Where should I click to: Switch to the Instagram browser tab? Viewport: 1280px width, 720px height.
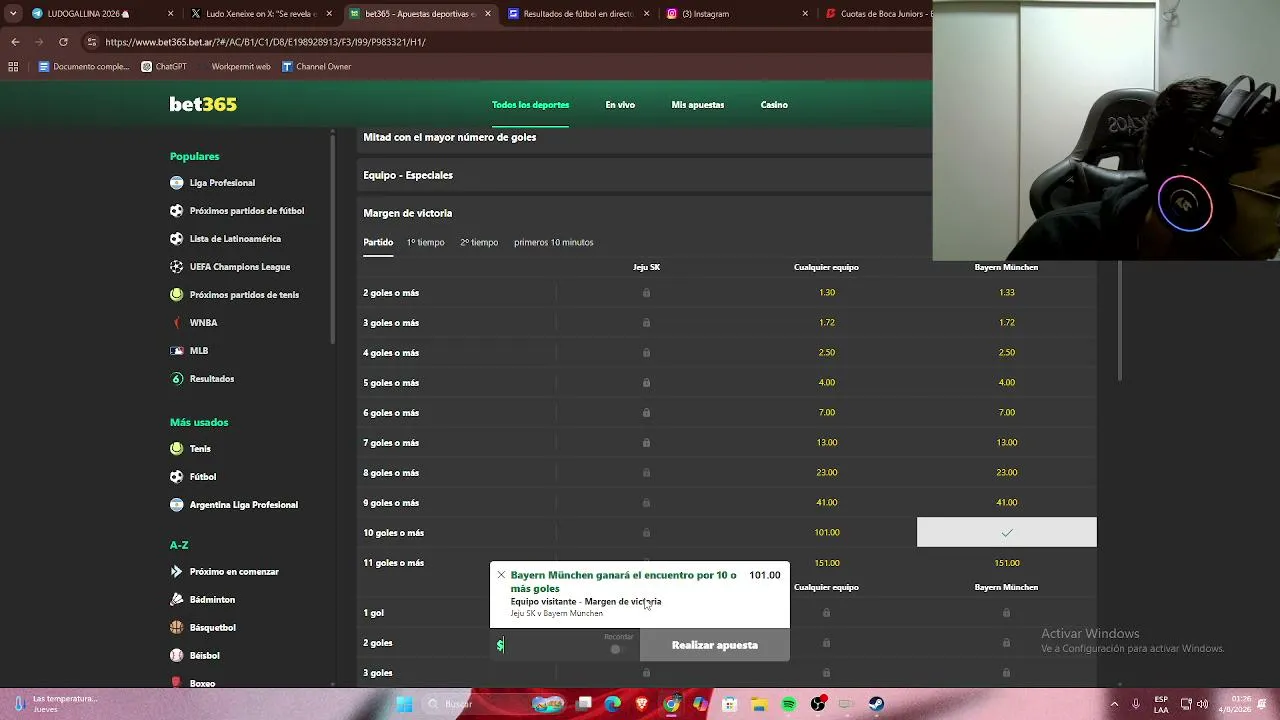(739, 14)
